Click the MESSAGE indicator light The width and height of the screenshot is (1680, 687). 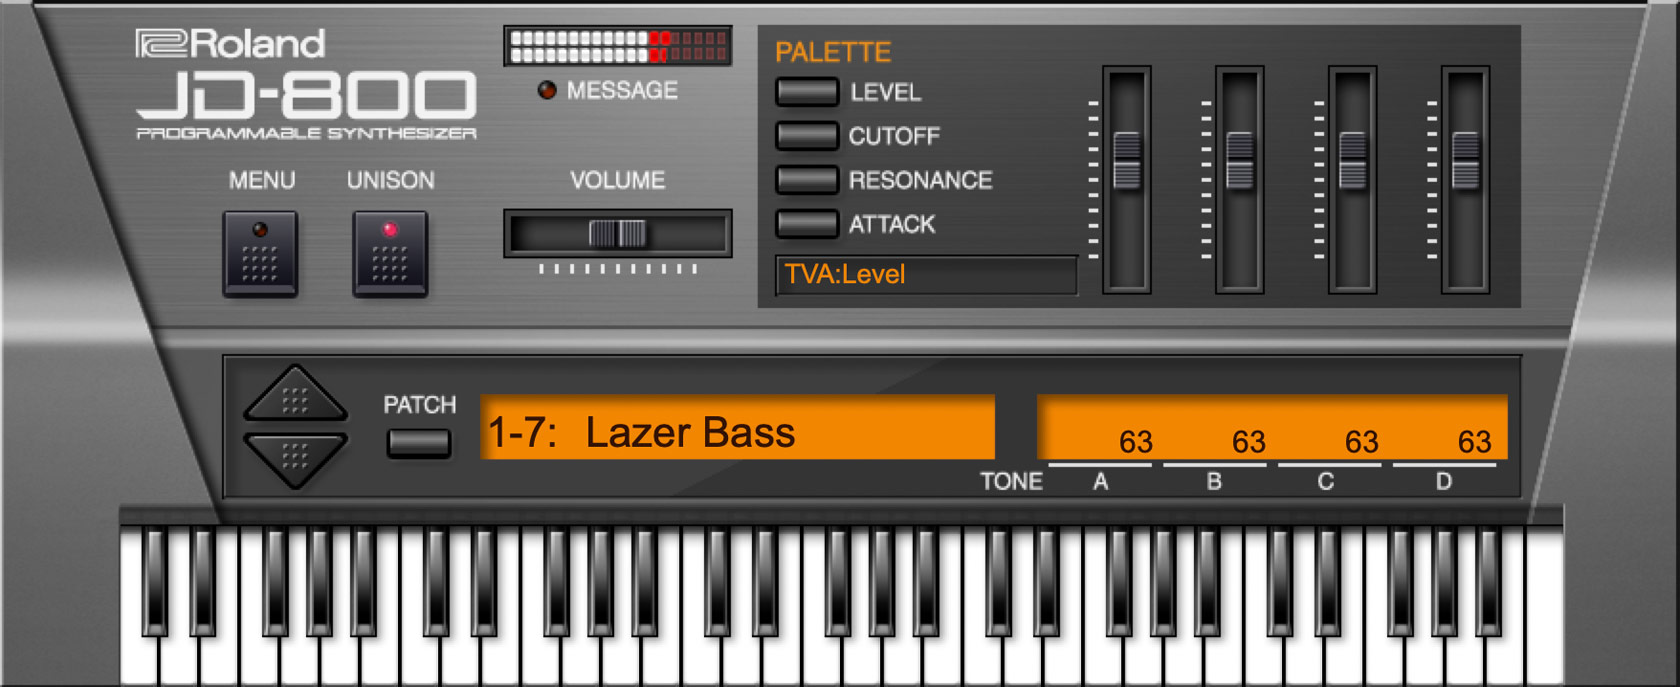pos(547,90)
